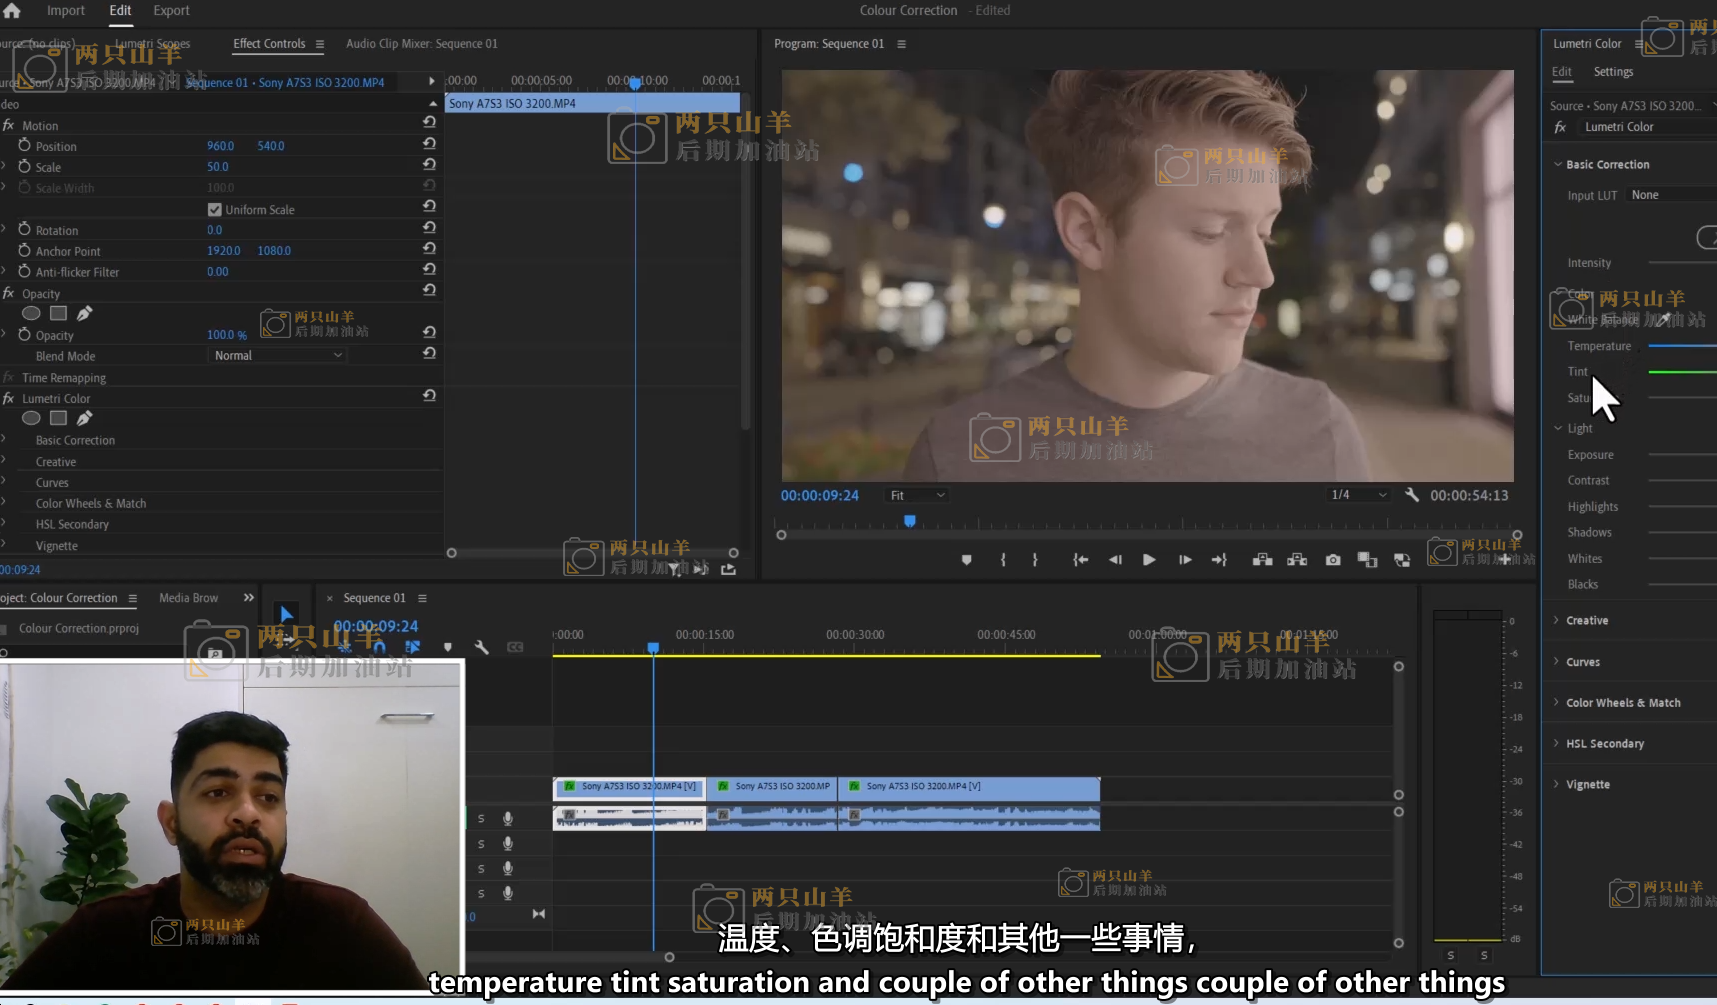Open the Blend Mode dropdown
The image size is (1717, 1005).
point(278,356)
